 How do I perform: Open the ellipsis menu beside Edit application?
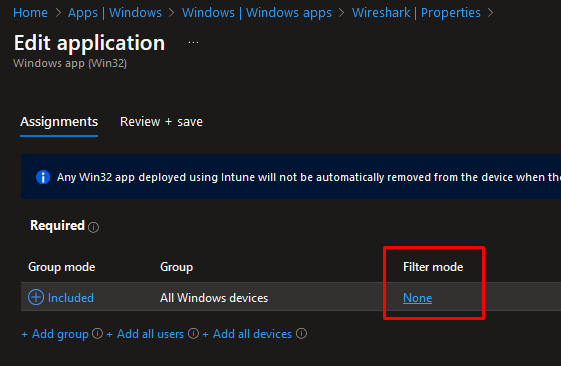click(x=193, y=43)
